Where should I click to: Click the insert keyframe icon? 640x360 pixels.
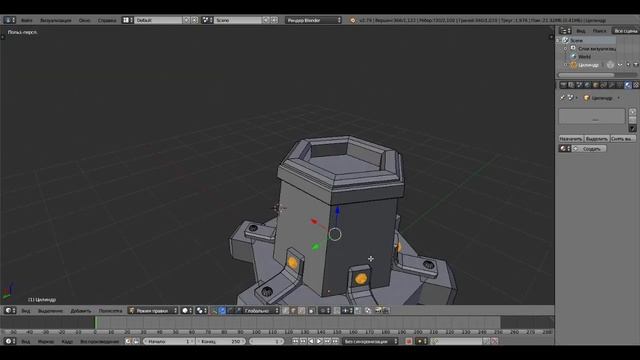(x=486, y=341)
